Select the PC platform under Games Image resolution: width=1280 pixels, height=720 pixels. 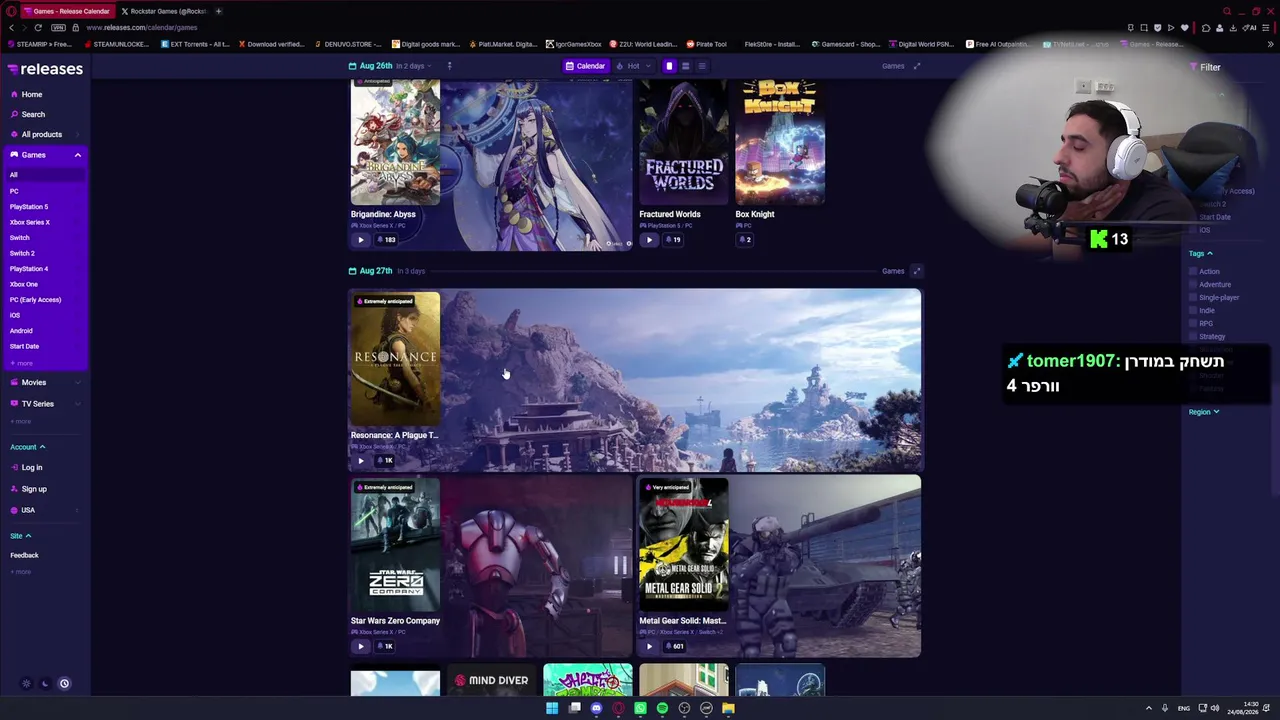click(14, 191)
